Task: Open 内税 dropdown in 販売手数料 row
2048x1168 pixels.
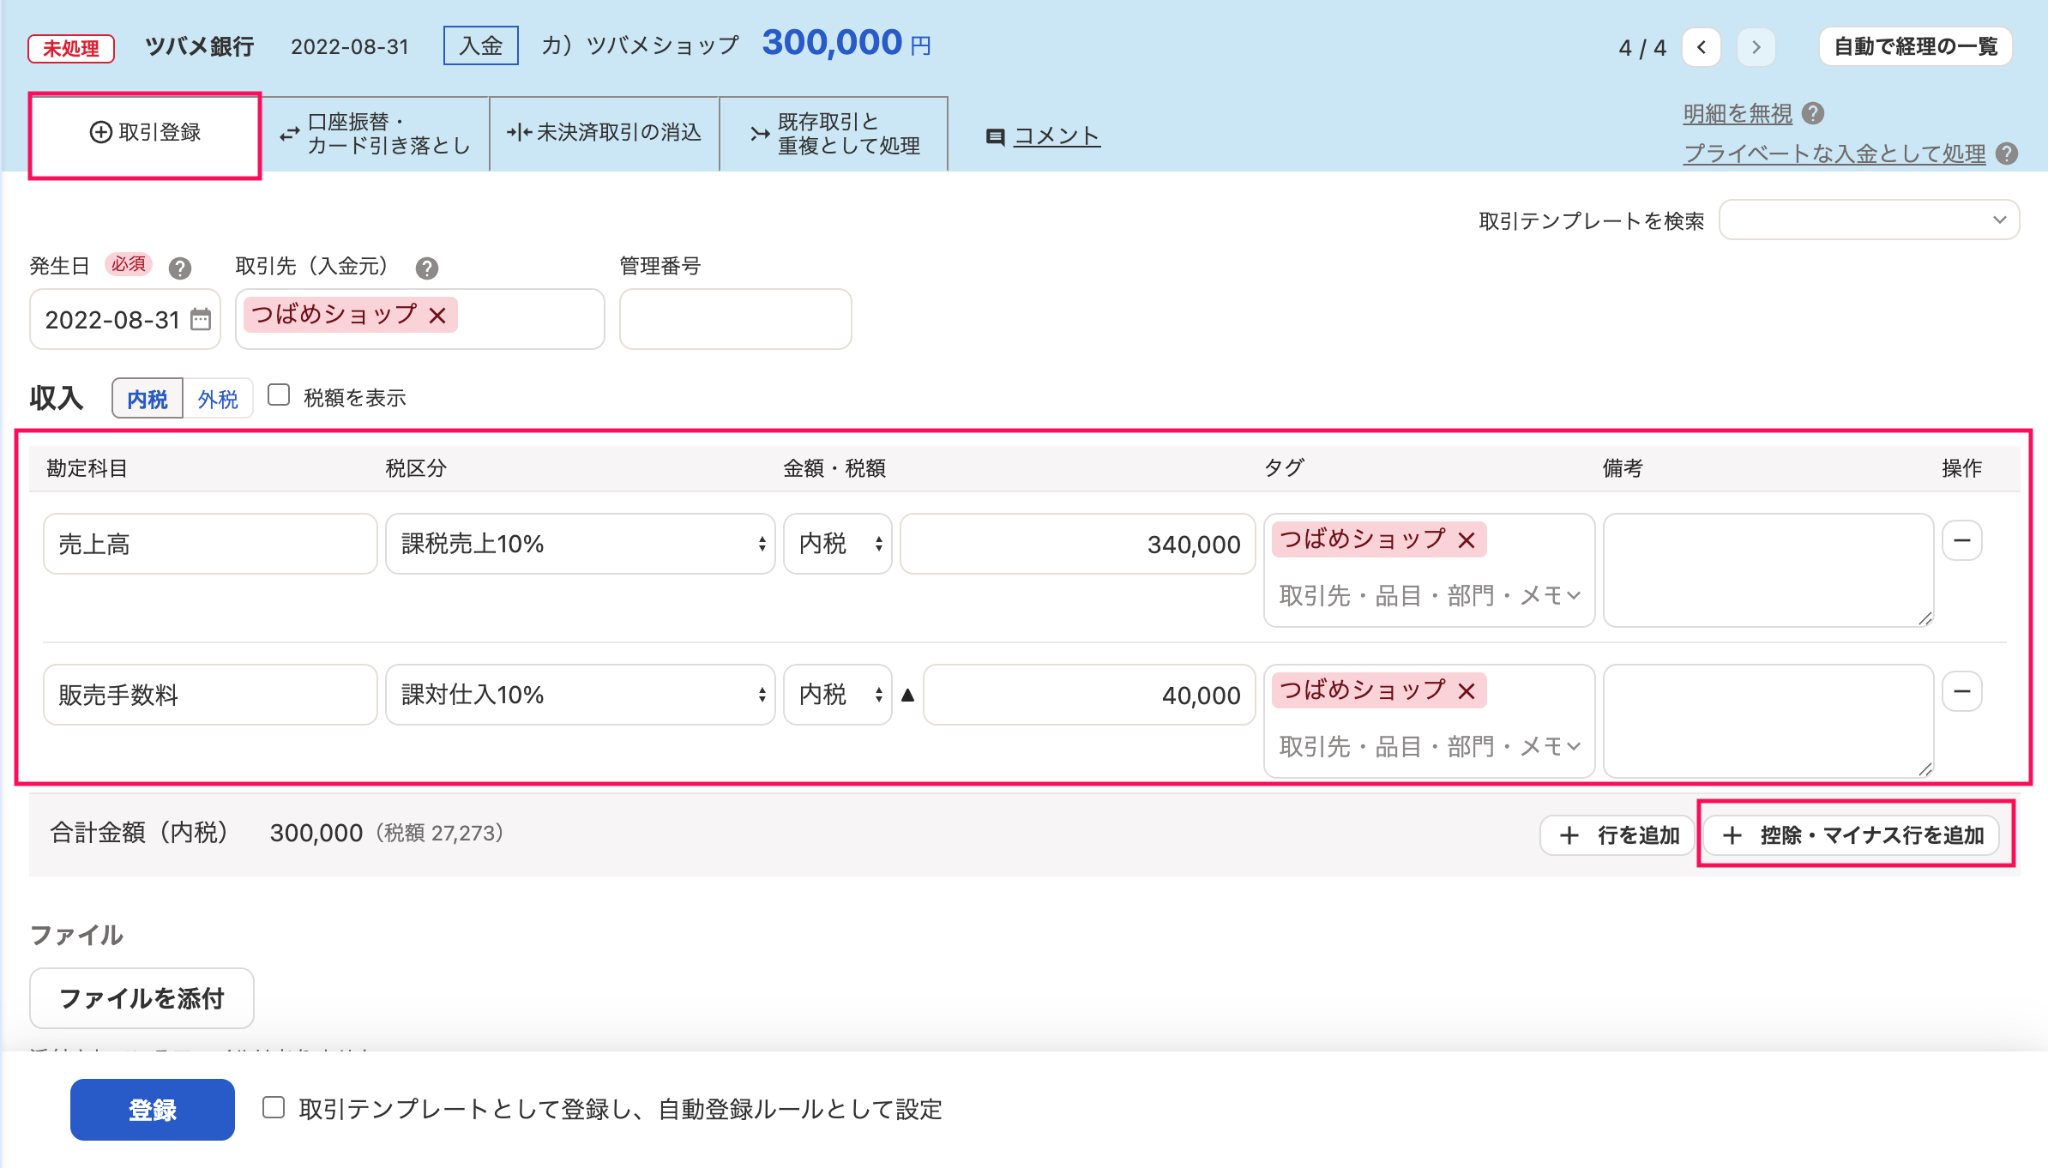Action: 837,695
